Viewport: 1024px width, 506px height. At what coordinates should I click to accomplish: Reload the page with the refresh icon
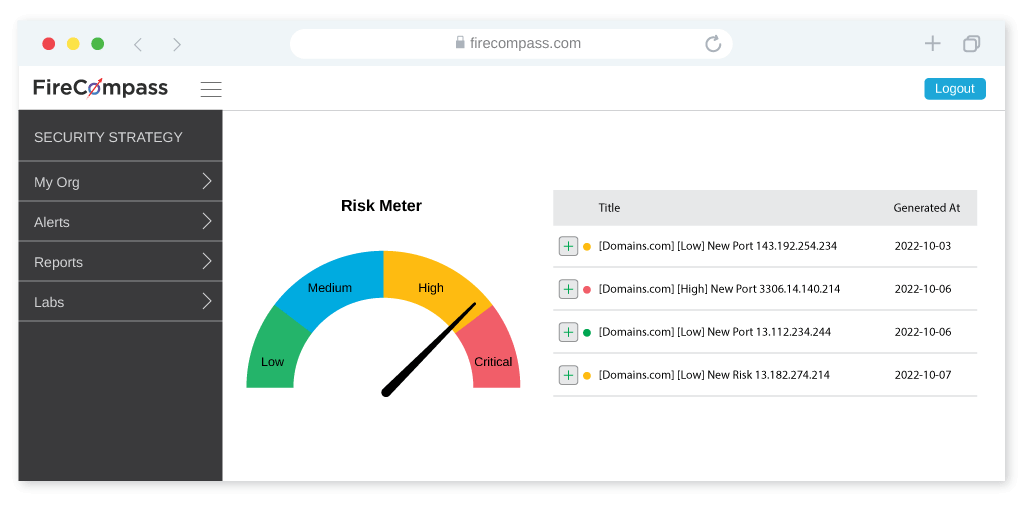pos(712,44)
